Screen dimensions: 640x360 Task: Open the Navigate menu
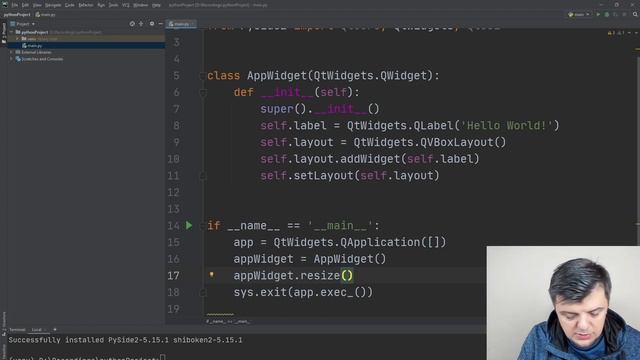53,5
